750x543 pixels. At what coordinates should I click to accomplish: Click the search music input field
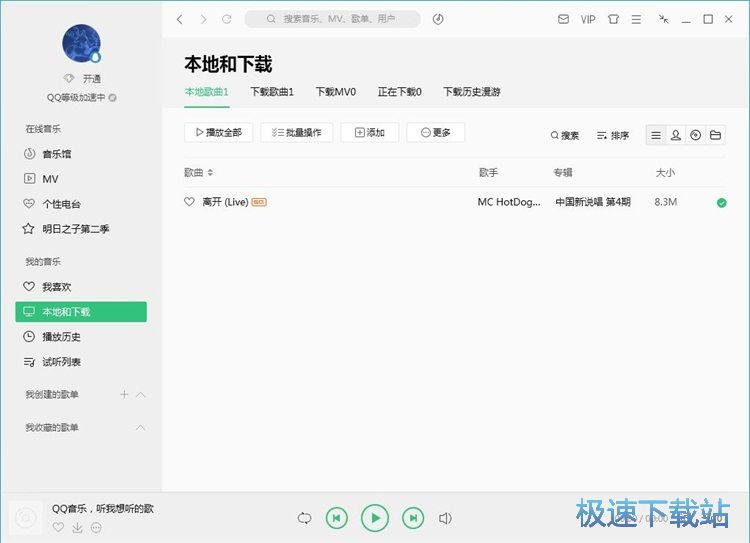(332, 19)
